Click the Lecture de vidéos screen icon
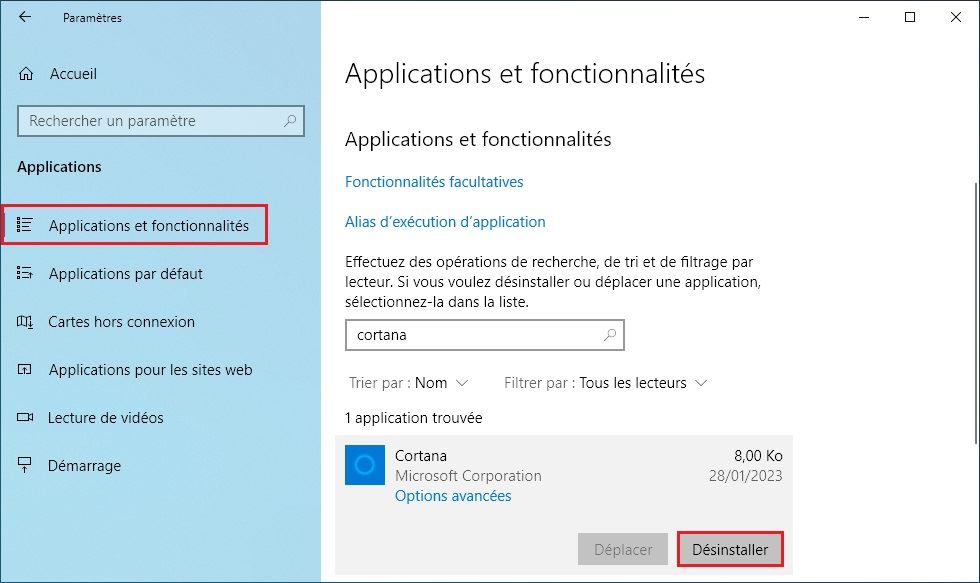The image size is (980, 583). (24, 417)
